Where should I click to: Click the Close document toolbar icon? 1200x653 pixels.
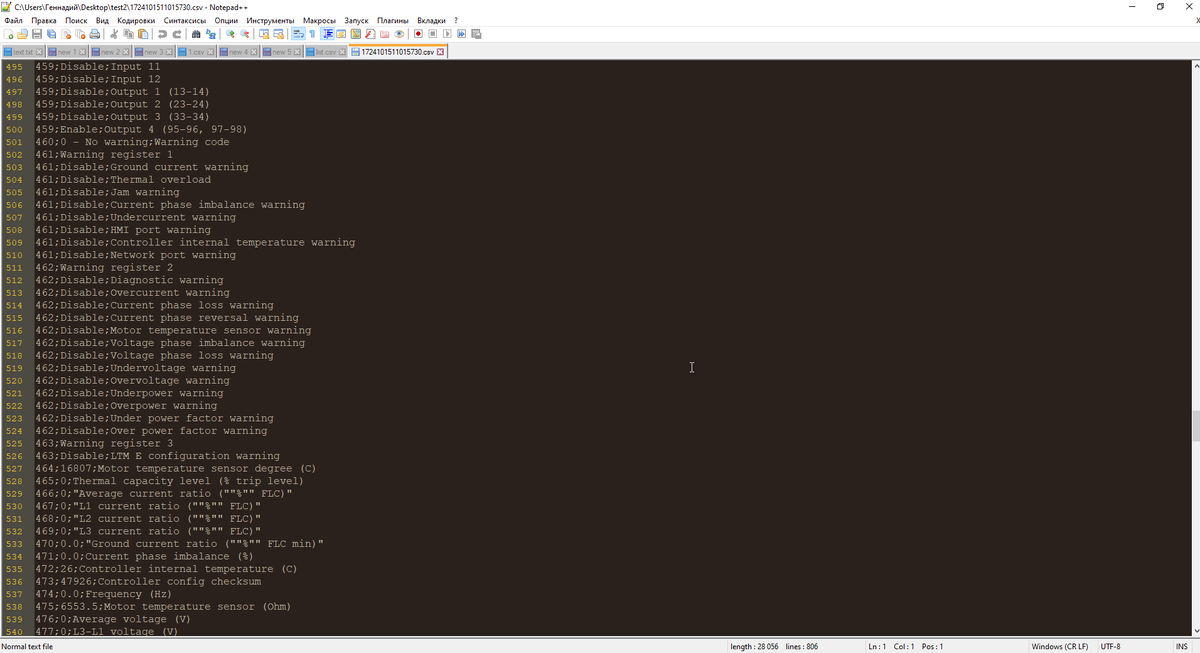pos(66,33)
